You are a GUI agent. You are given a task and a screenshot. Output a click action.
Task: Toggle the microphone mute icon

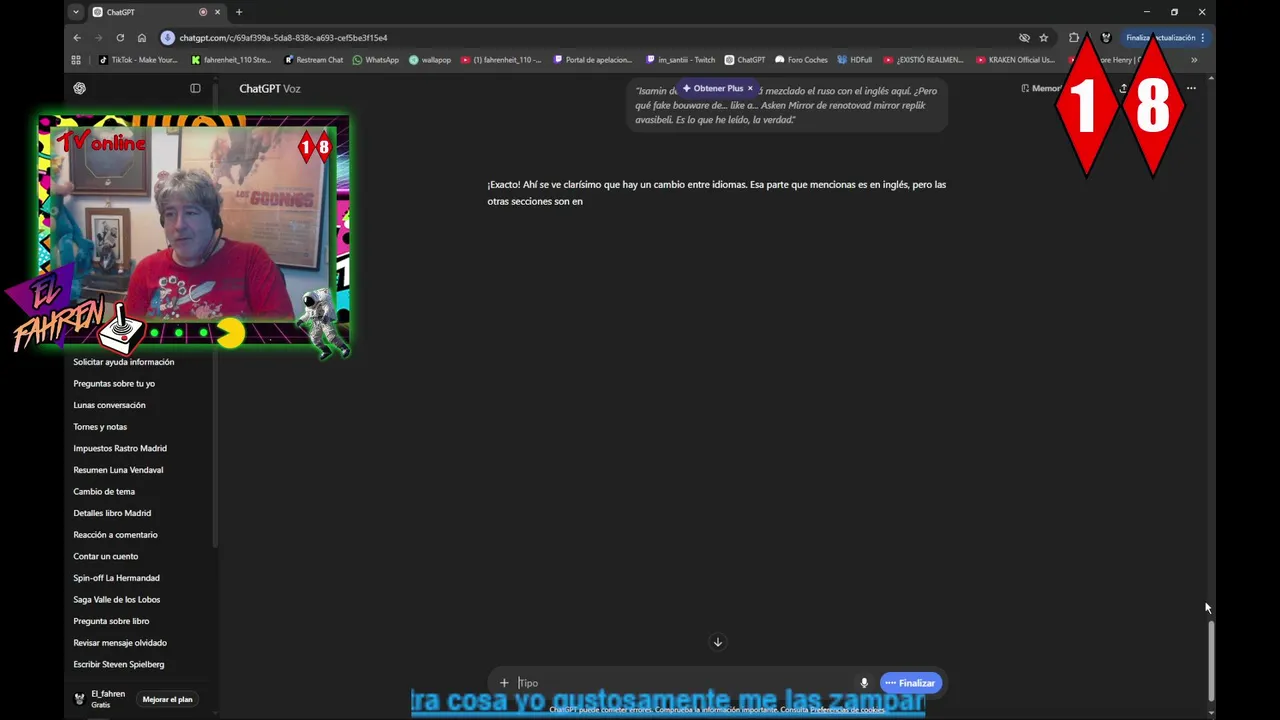tap(864, 683)
